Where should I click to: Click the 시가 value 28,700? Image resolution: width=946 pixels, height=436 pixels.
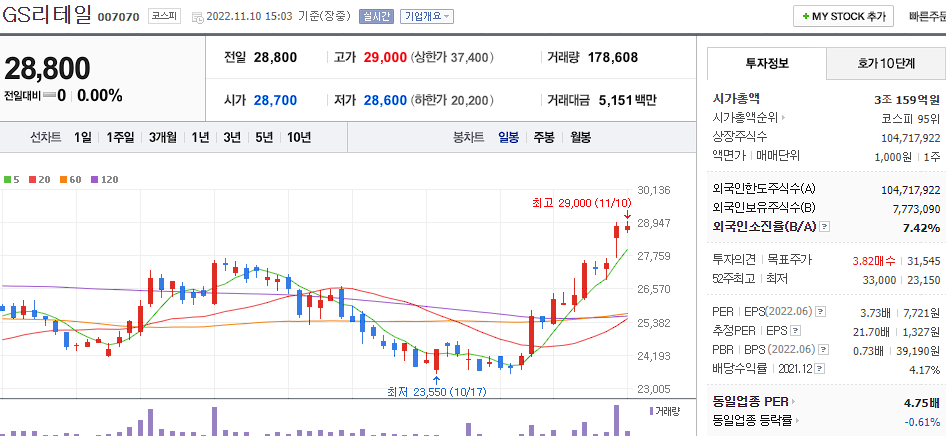click(275, 100)
